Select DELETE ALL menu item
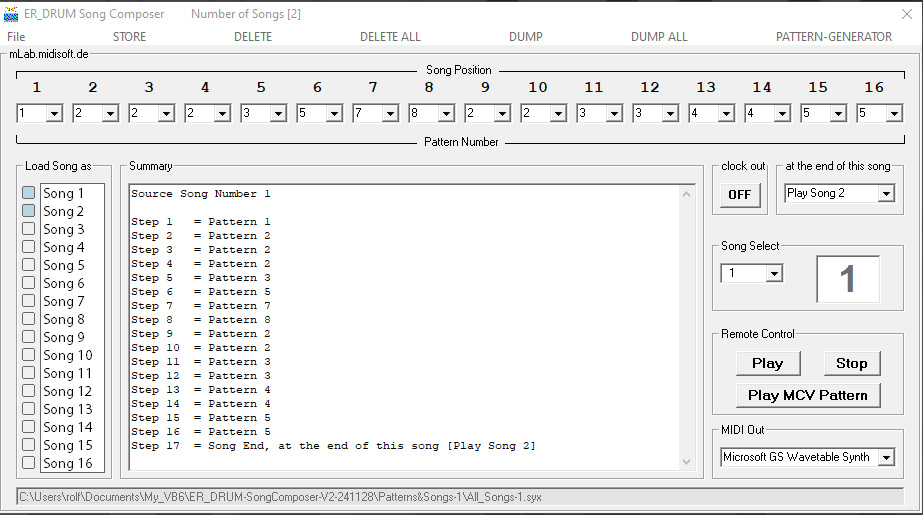The height and width of the screenshot is (515, 923). coord(390,37)
